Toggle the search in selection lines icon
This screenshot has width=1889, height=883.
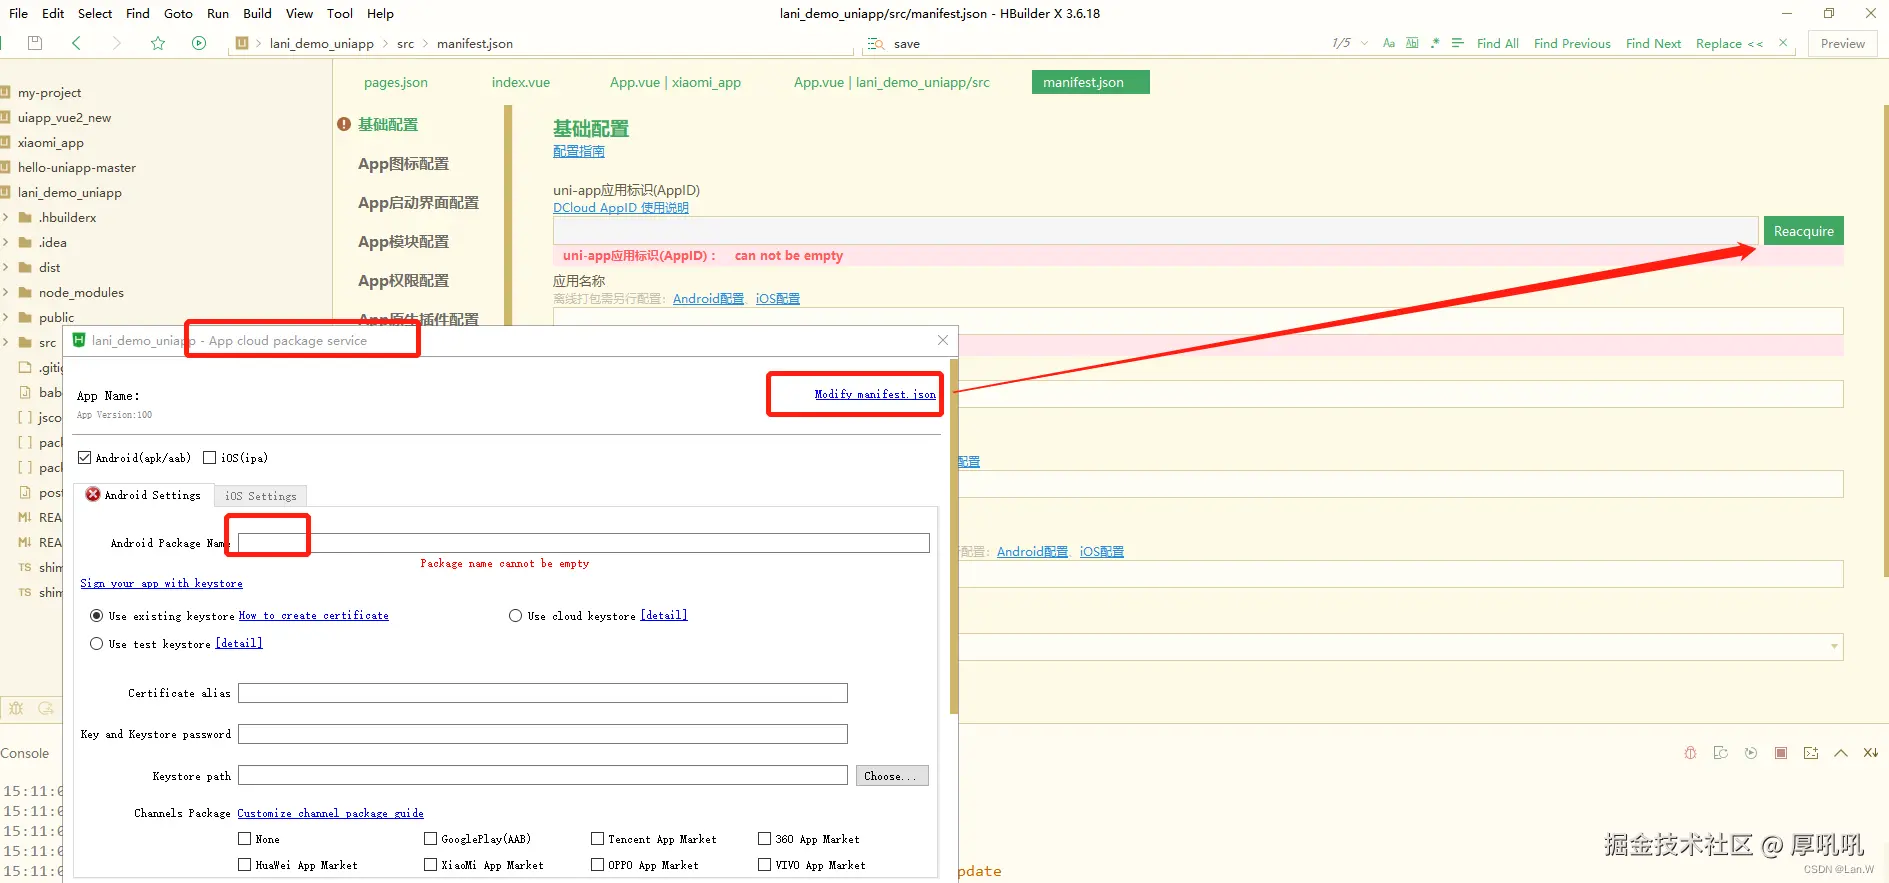1458,43
